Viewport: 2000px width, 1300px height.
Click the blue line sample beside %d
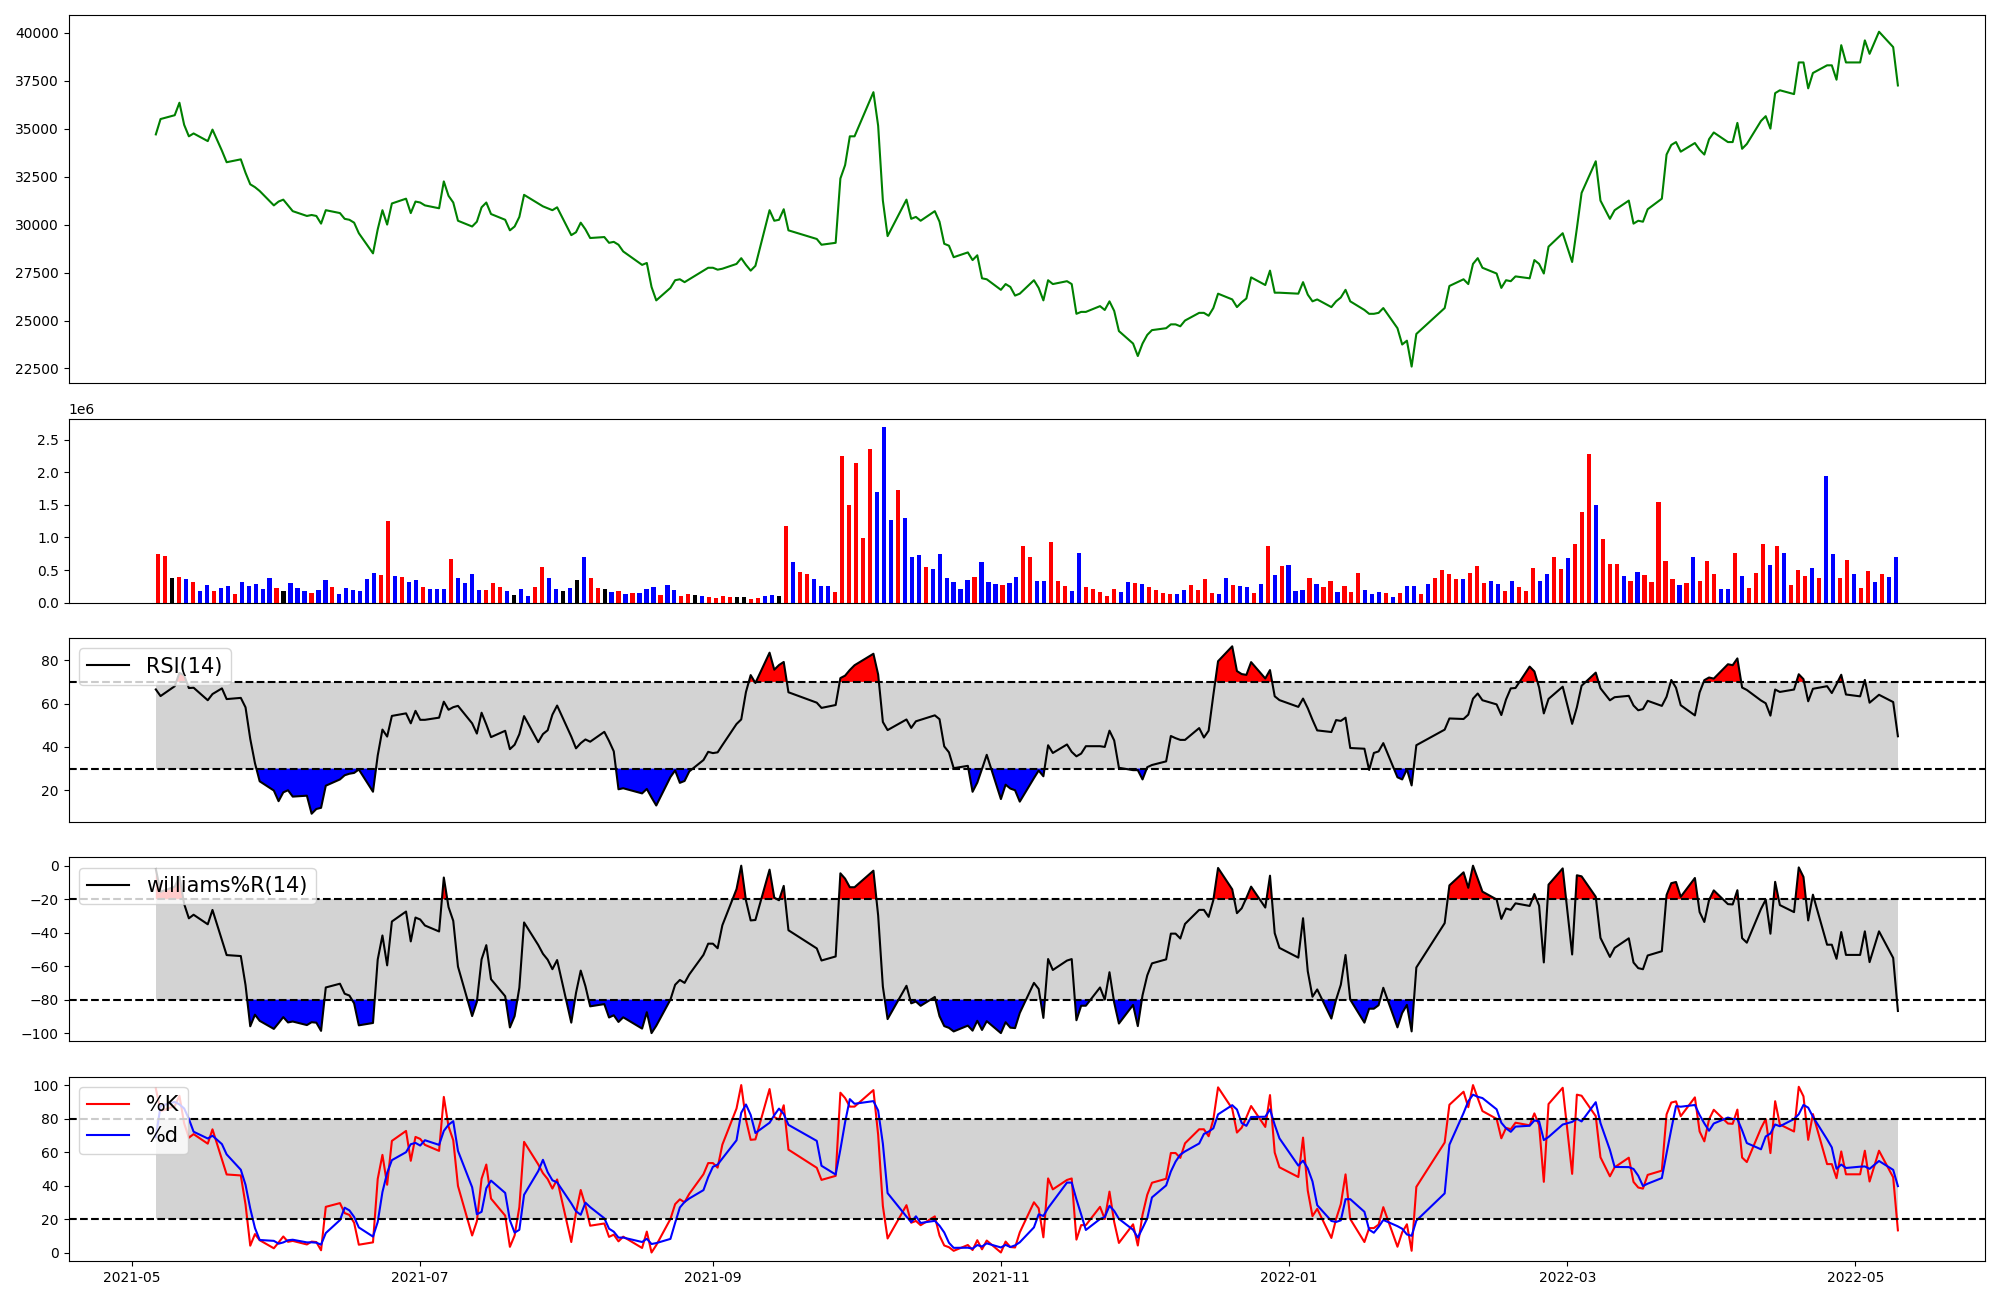tap(108, 1135)
